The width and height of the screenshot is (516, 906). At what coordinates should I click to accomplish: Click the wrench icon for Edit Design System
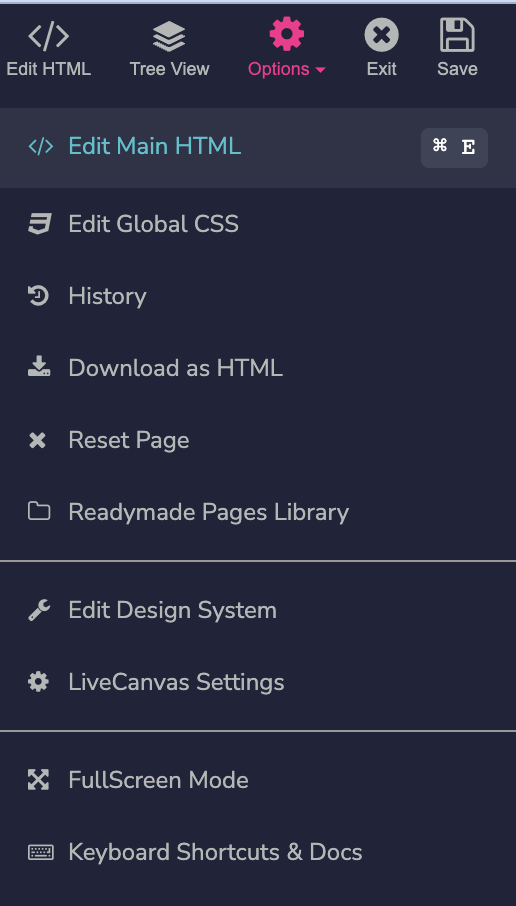39,610
